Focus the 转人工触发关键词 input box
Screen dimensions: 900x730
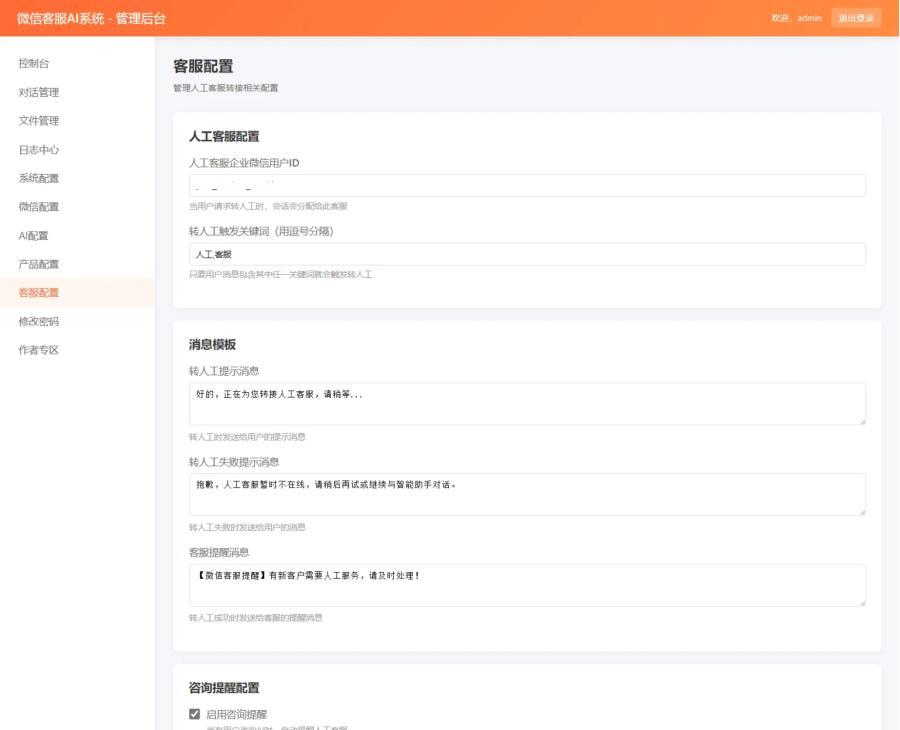[x=527, y=254]
